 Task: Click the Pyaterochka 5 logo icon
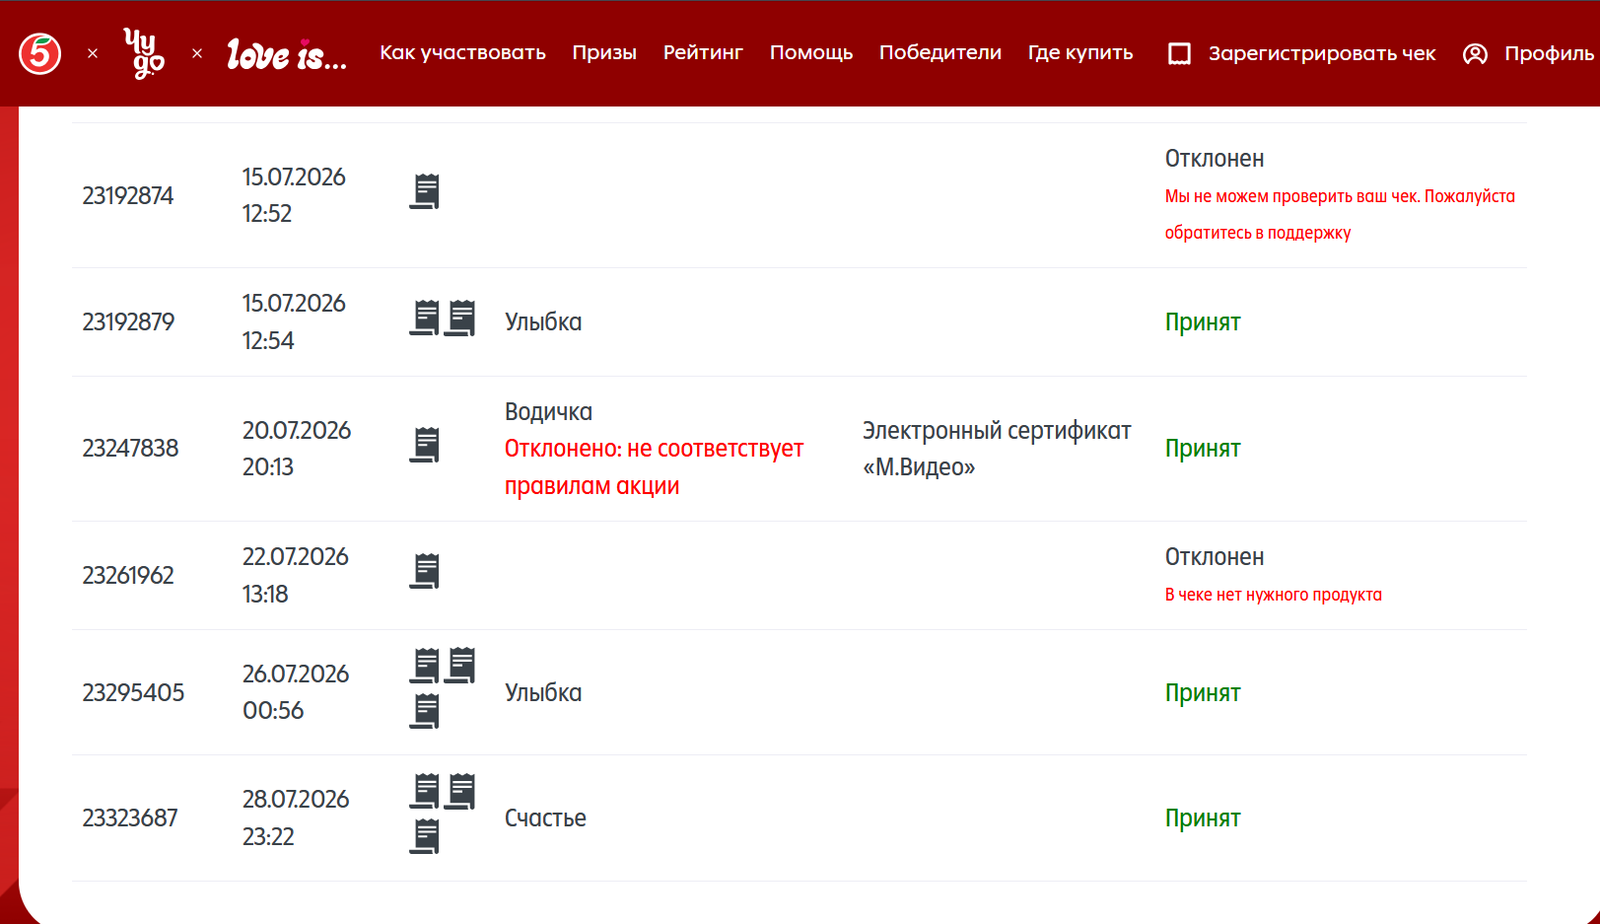(x=40, y=53)
